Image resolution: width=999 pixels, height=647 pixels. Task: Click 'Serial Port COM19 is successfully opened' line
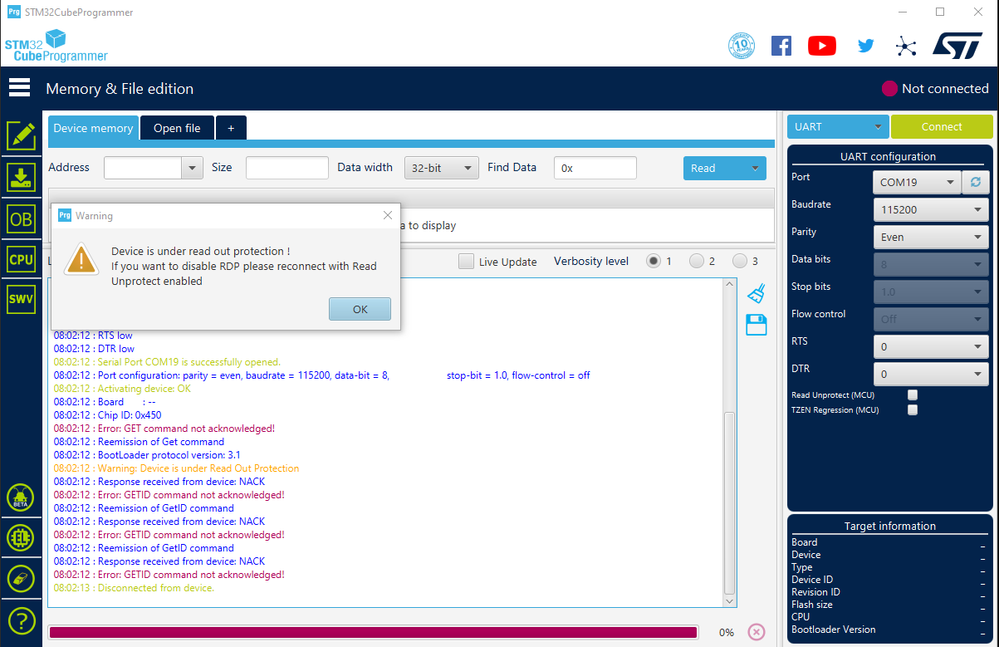pos(167,362)
